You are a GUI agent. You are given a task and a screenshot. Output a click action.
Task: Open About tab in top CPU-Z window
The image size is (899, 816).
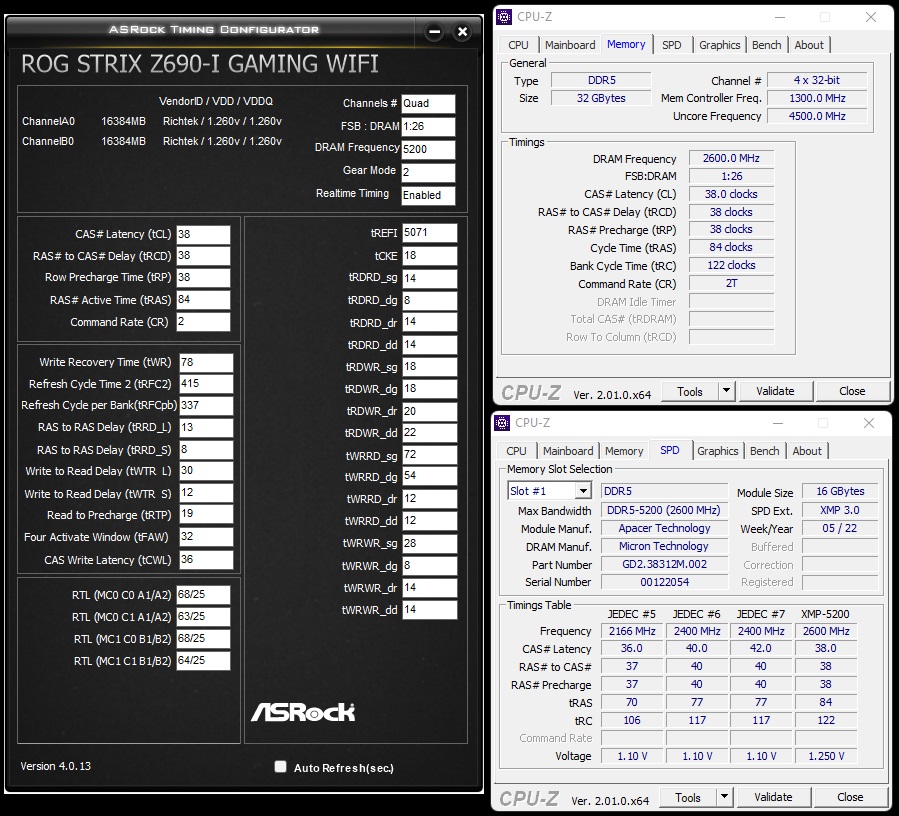pyautogui.click(x=808, y=45)
